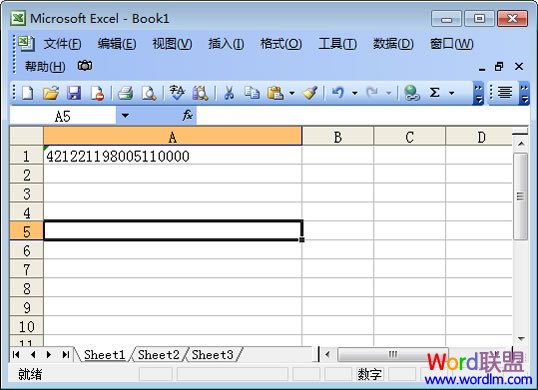Go to next sheet navigation arrow
The width and height of the screenshot is (538, 390).
pyautogui.click(x=49, y=354)
